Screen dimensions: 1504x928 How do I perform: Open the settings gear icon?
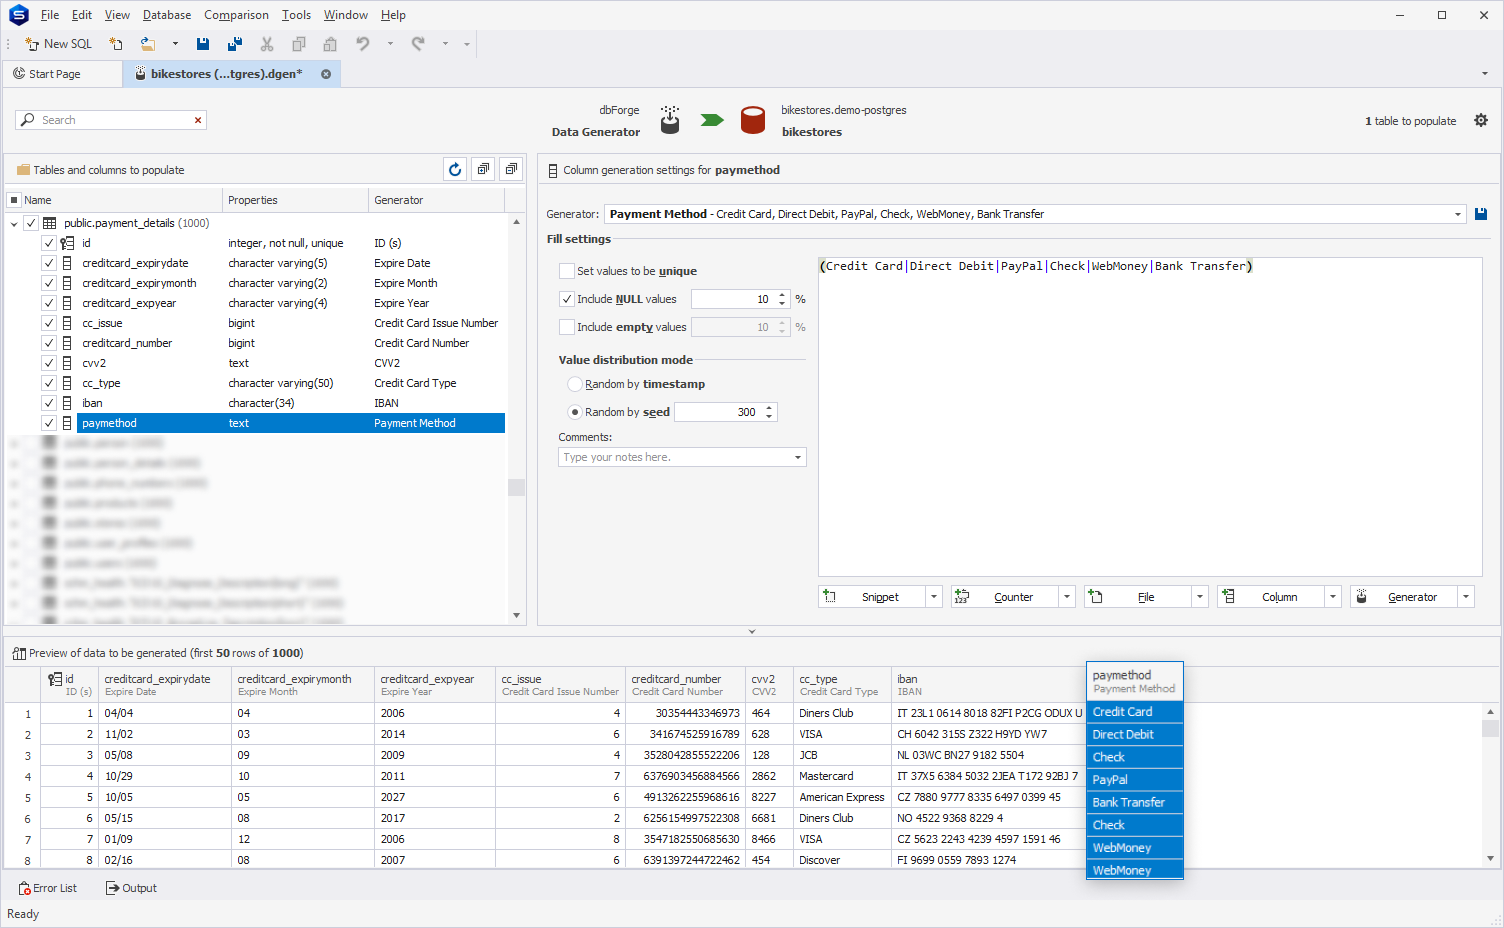[x=1481, y=120]
